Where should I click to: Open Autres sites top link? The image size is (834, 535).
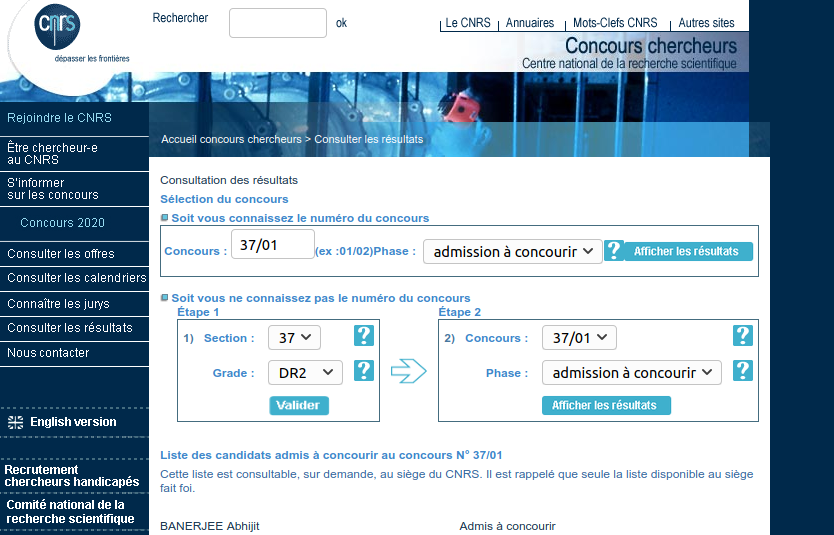coord(706,23)
